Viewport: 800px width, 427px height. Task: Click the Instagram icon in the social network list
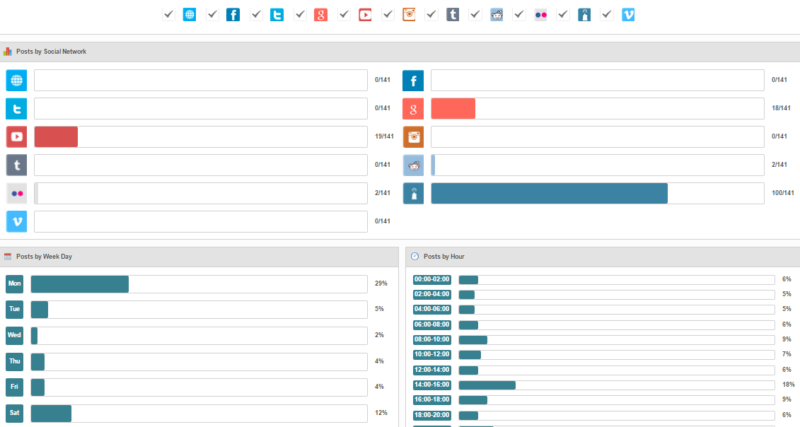(414, 137)
